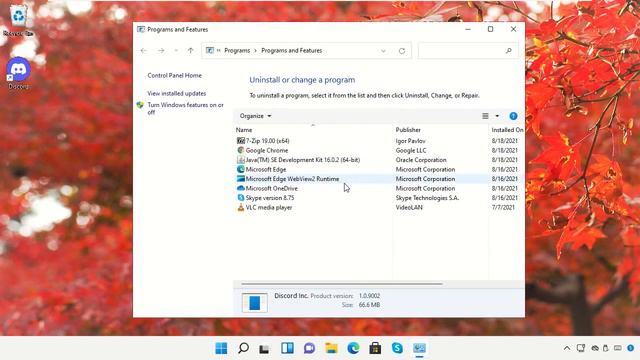Click publisher Igor Pavlov cell
This screenshot has width=640, height=360.
[411, 141]
